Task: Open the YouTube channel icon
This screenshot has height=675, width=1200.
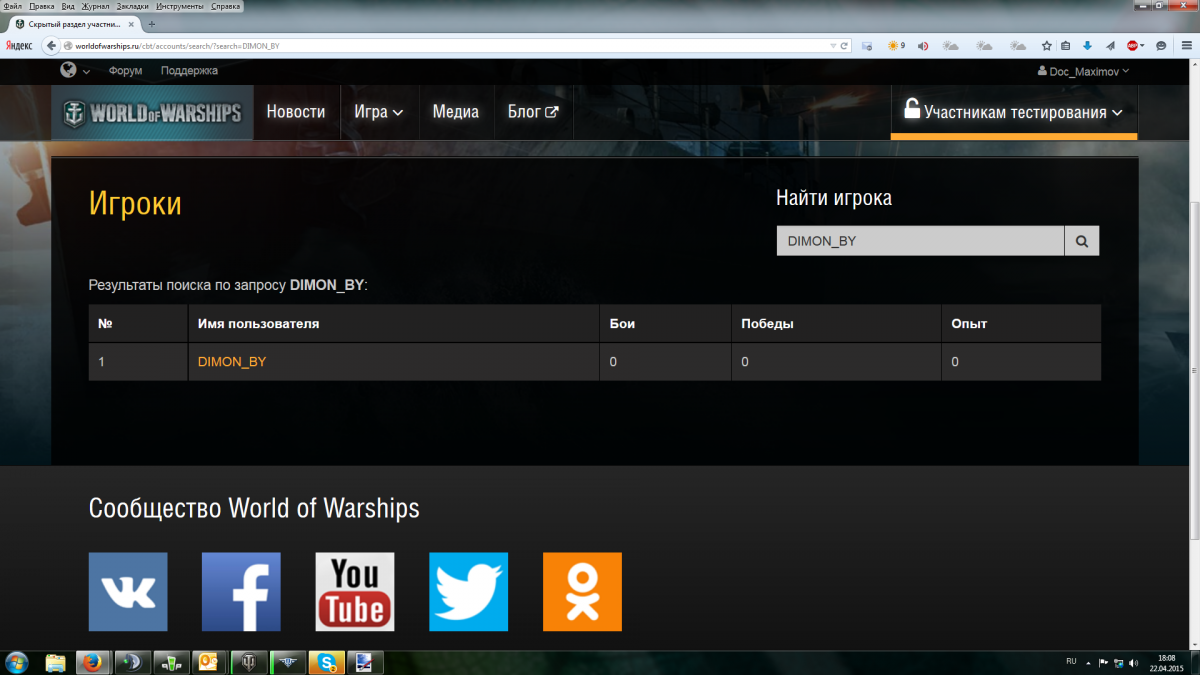Action: [x=355, y=592]
